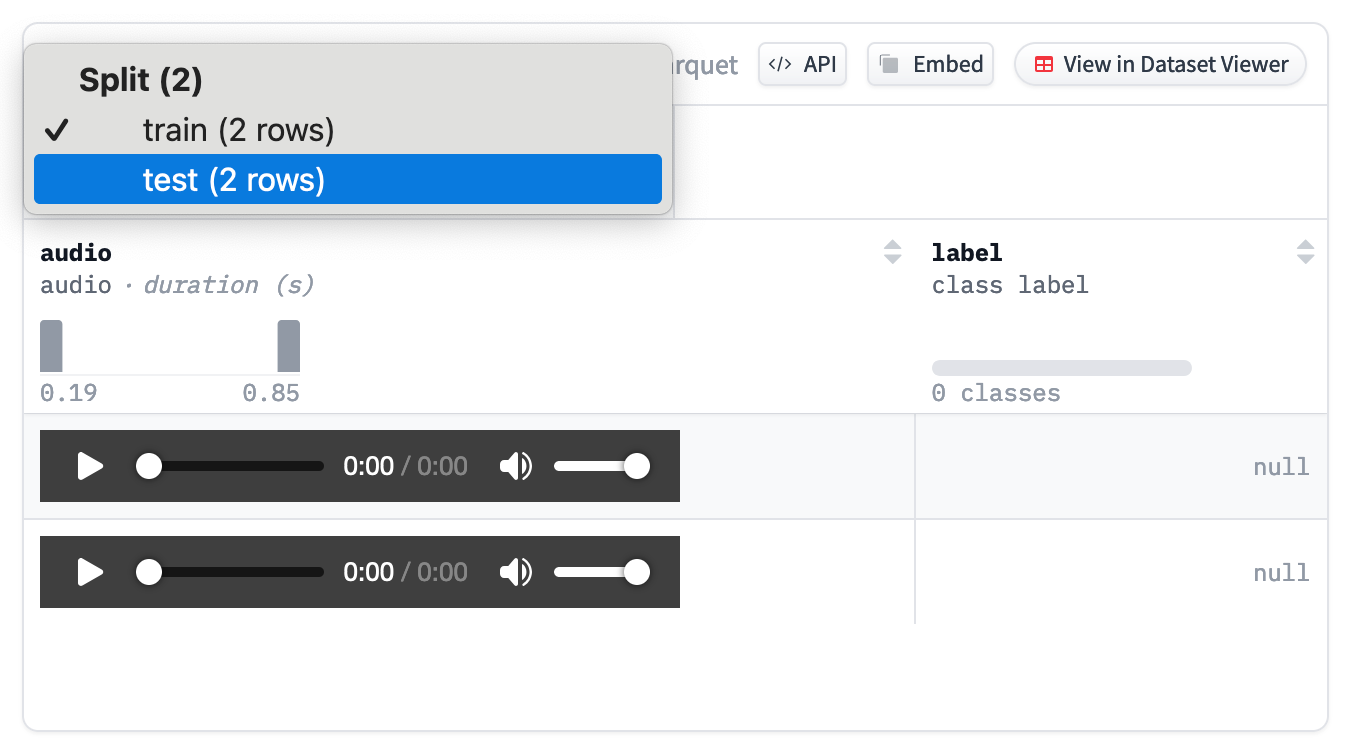Click the 0.19 duration histogram bar

(x=51, y=347)
